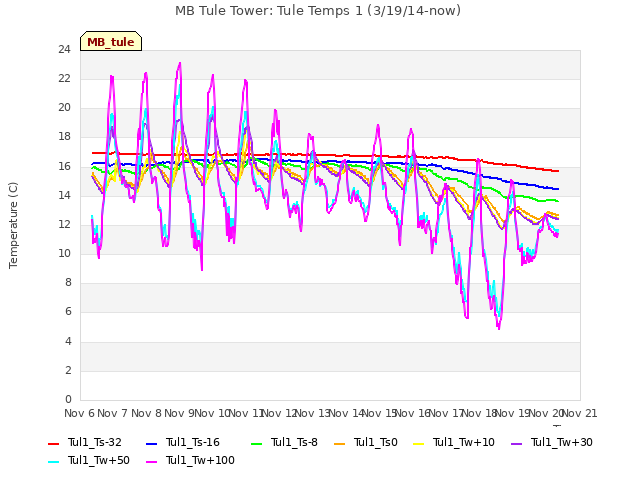Click the 18 y-axis tick label
This screenshot has width=640, height=480.
(x=64, y=137)
